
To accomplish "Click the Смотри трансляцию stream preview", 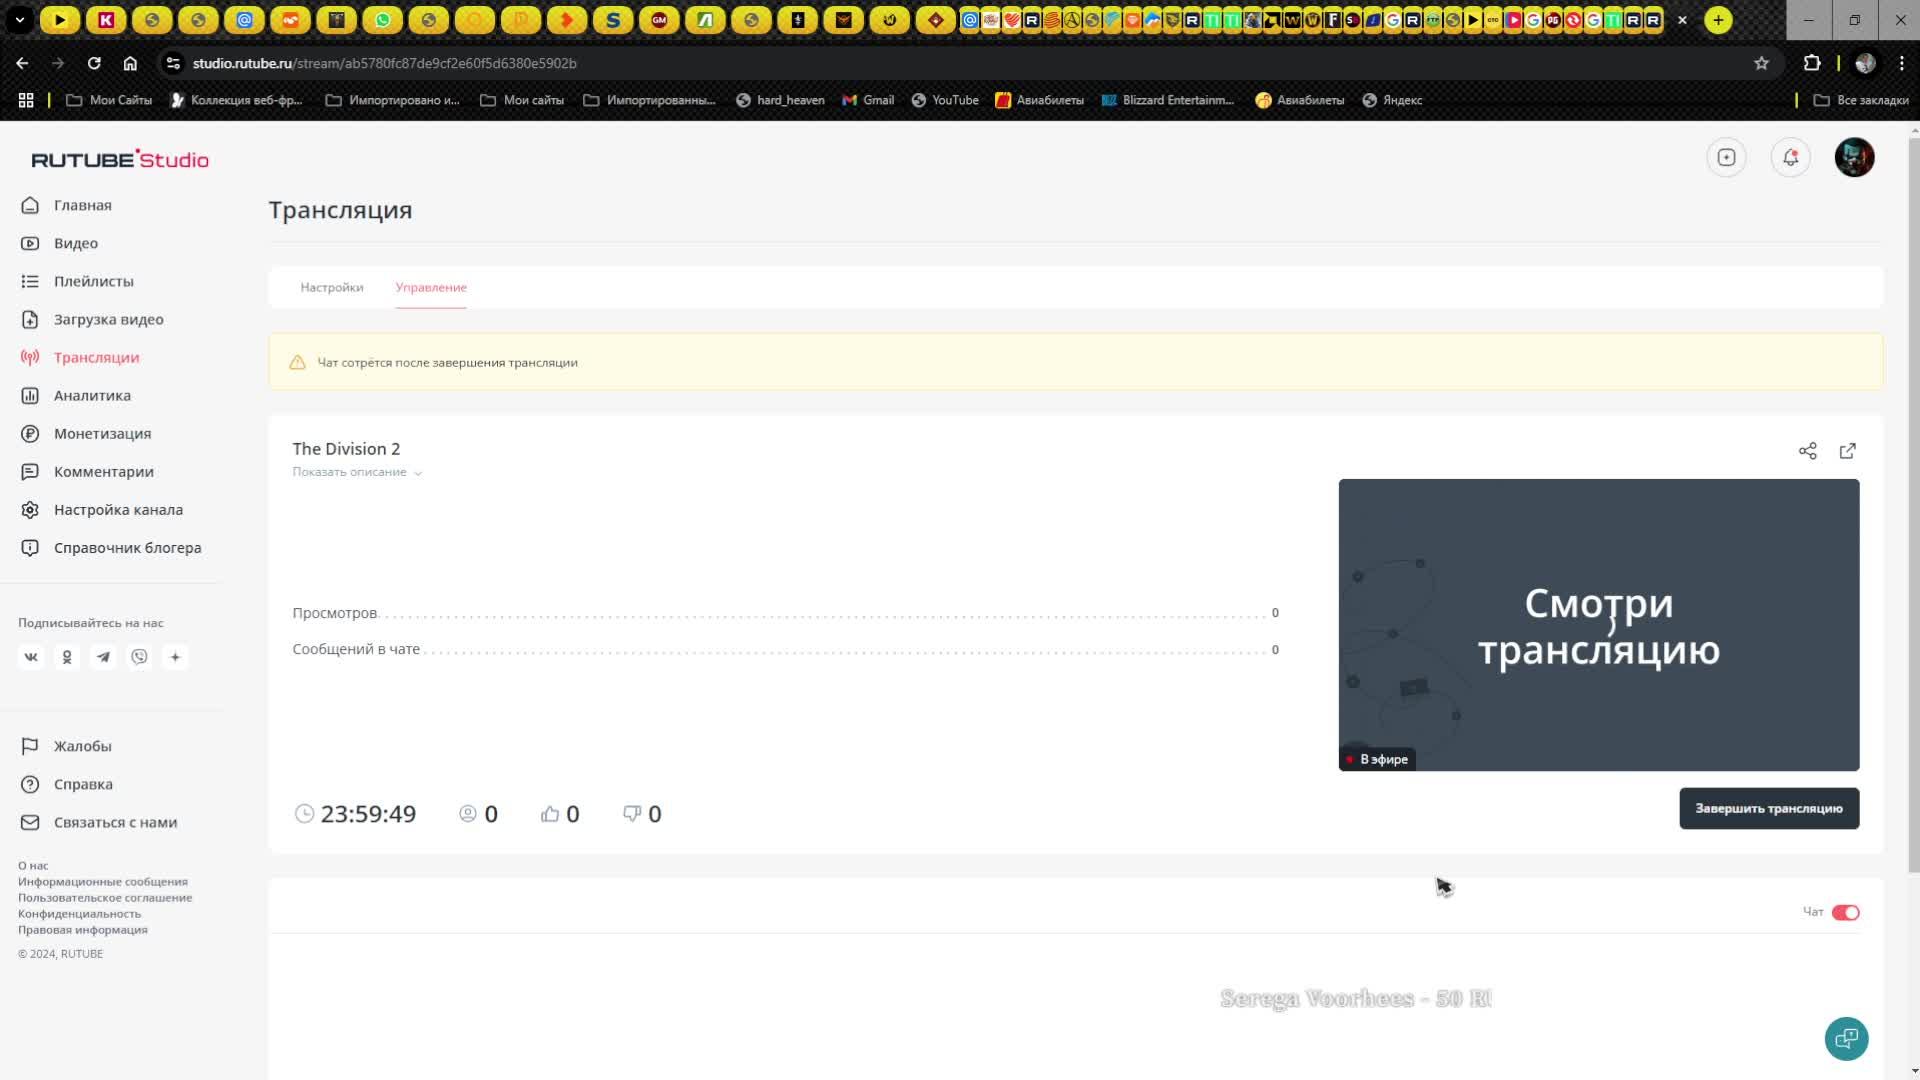I will (1598, 624).
